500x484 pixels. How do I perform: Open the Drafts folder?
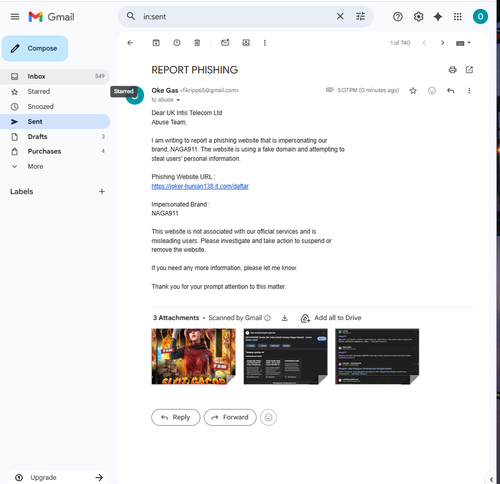pos(55,136)
